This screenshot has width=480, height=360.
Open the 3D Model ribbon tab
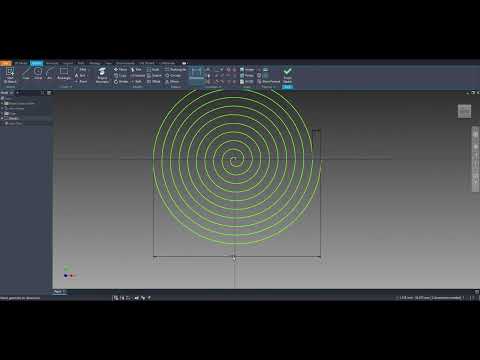click(x=21, y=63)
